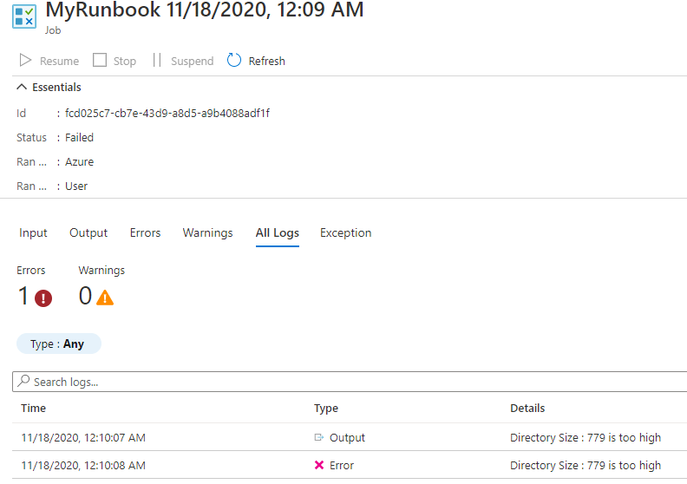Click the red error count icon
This screenshot has width=687, height=484.
43,298
